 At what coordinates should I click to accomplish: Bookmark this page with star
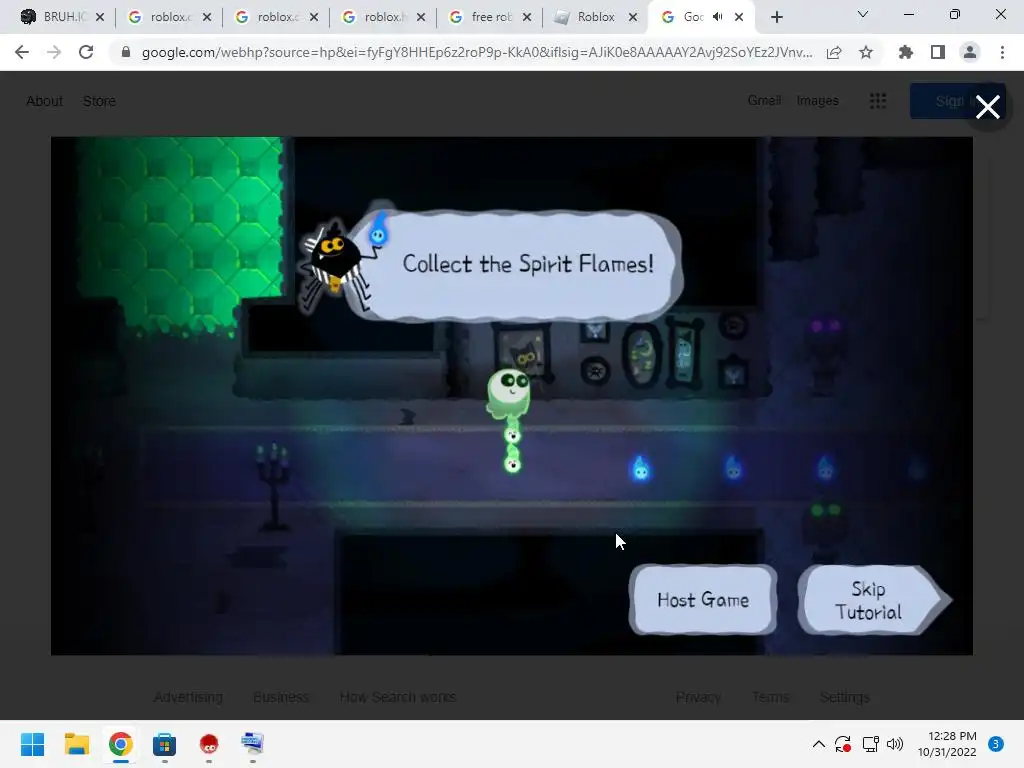(866, 52)
